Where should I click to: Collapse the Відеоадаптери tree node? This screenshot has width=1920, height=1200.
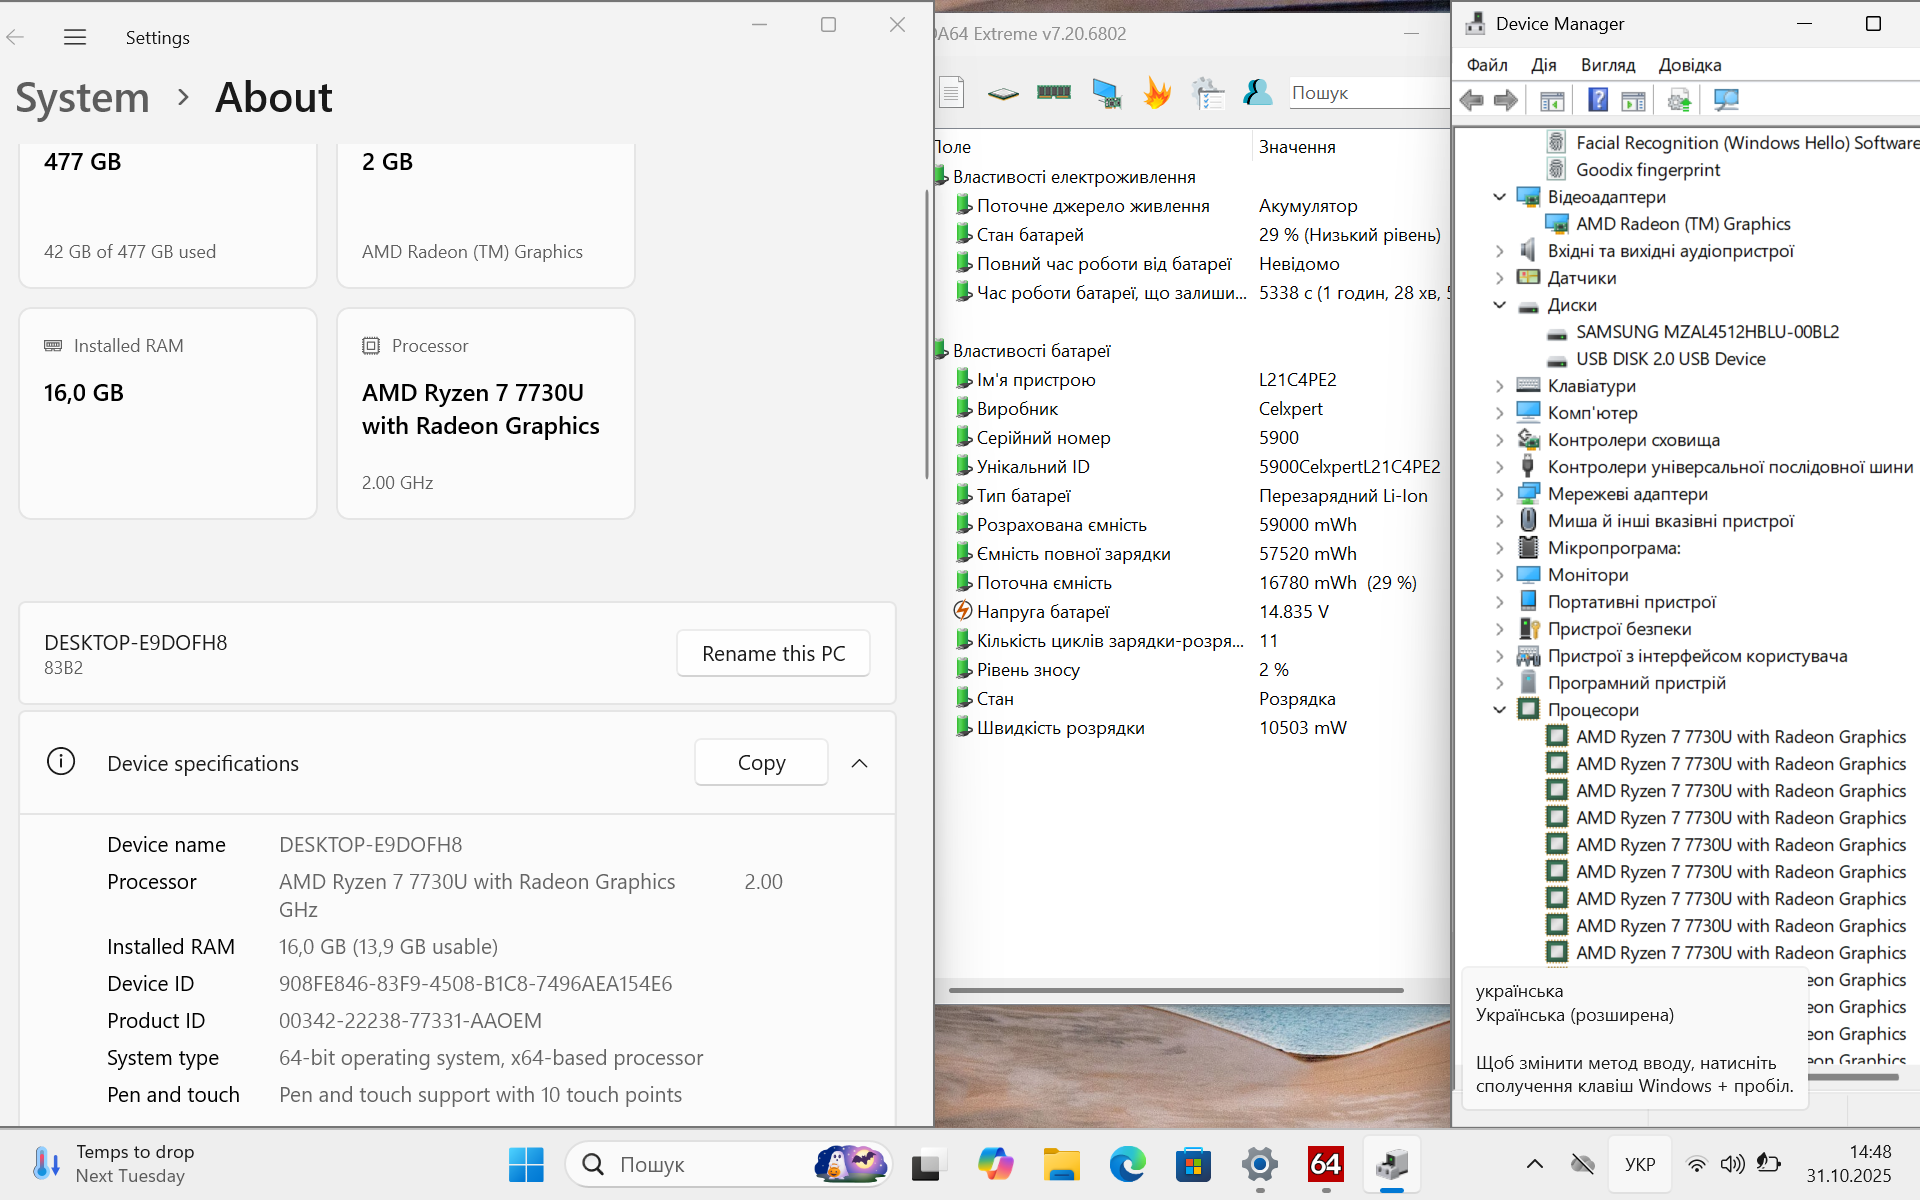click(1499, 197)
